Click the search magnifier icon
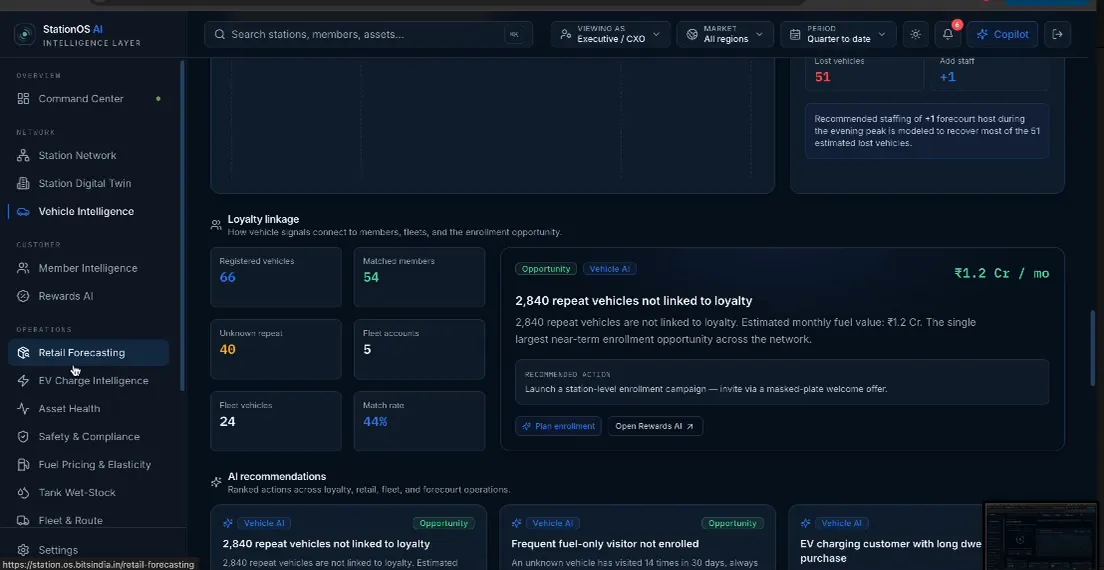 220,34
